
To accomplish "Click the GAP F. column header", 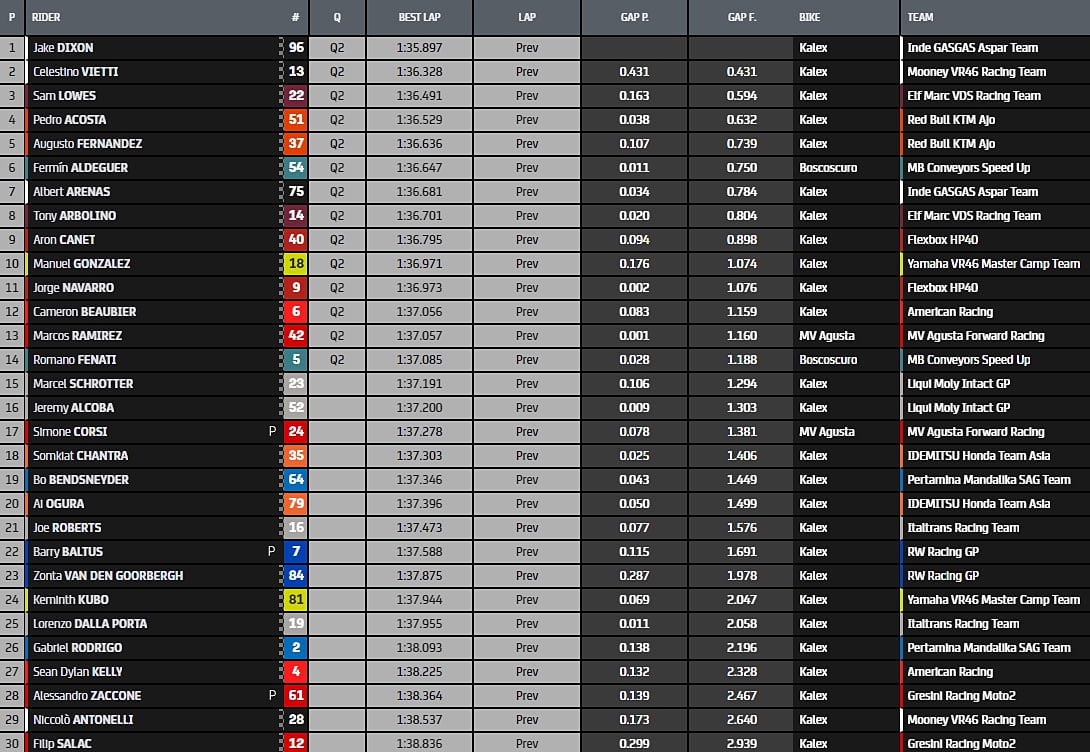I will click(x=742, y=18).
